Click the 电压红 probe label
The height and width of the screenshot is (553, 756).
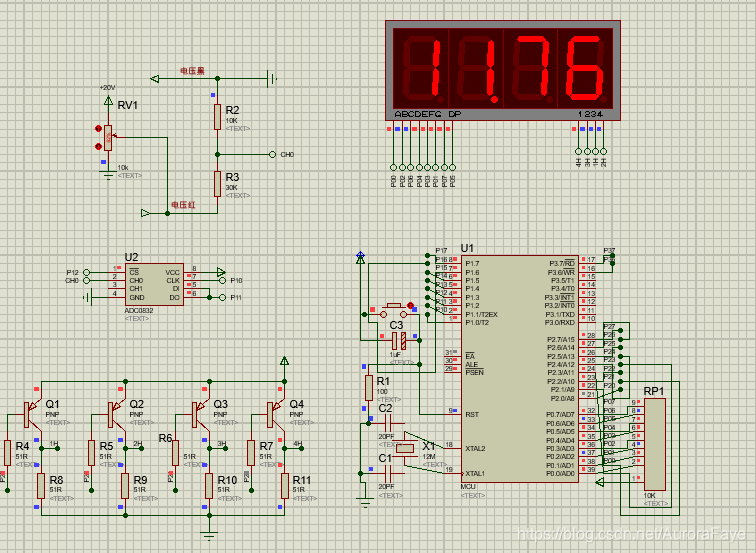[x=183, y=205]
